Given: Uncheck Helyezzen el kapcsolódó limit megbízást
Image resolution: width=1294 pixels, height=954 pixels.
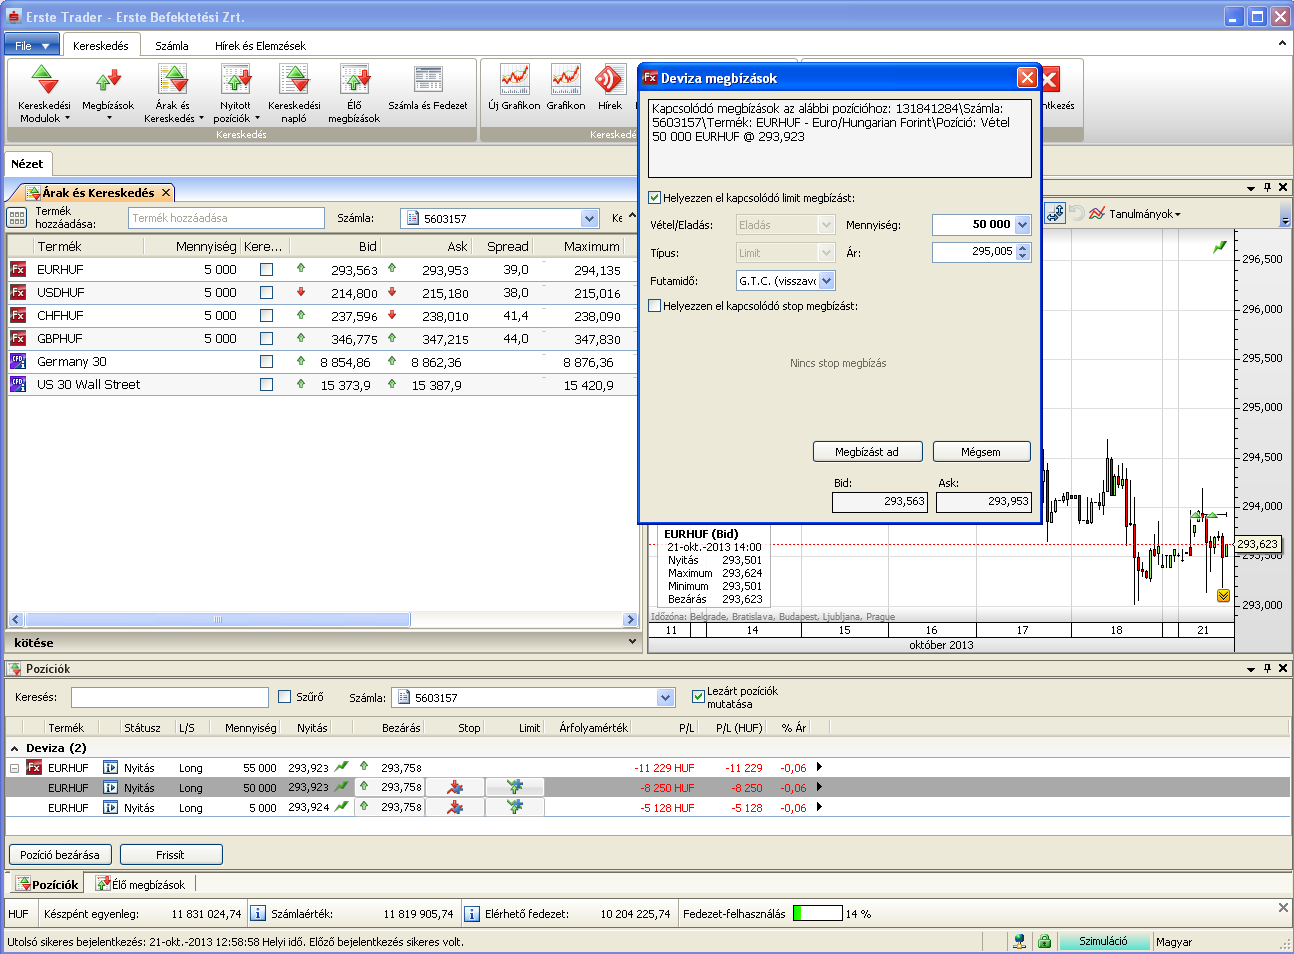Looking at the screenshot, I should (655, 198).
